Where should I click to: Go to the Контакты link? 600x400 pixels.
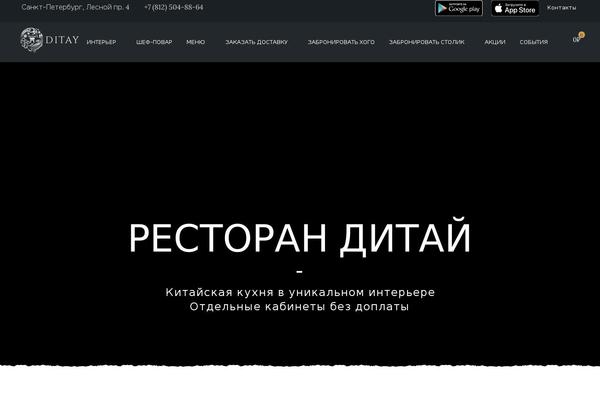tap(561, 8)
